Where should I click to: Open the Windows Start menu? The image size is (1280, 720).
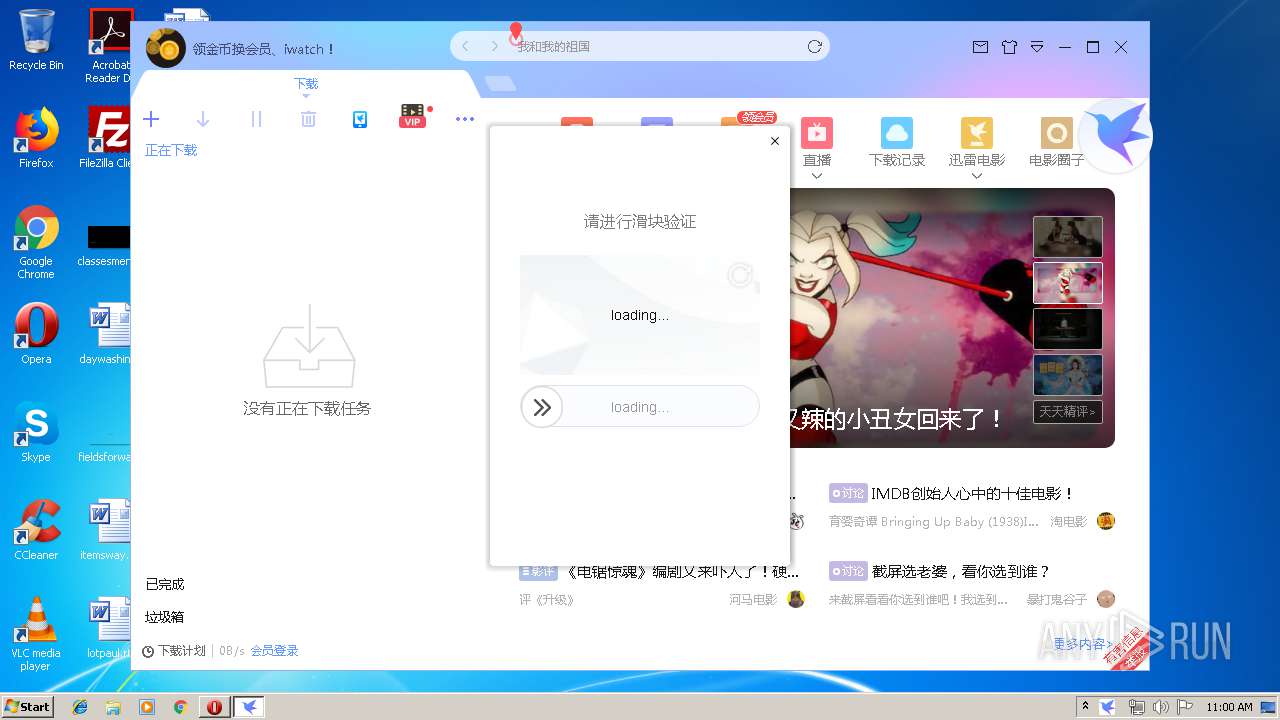pos(27,706)
